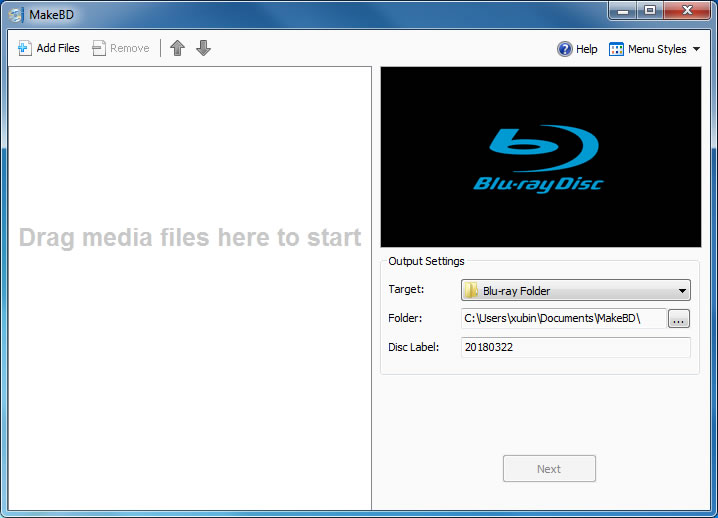The height and width of the screenshot is (518, 718).
Task: Open Help
Action: coord(577,49)
